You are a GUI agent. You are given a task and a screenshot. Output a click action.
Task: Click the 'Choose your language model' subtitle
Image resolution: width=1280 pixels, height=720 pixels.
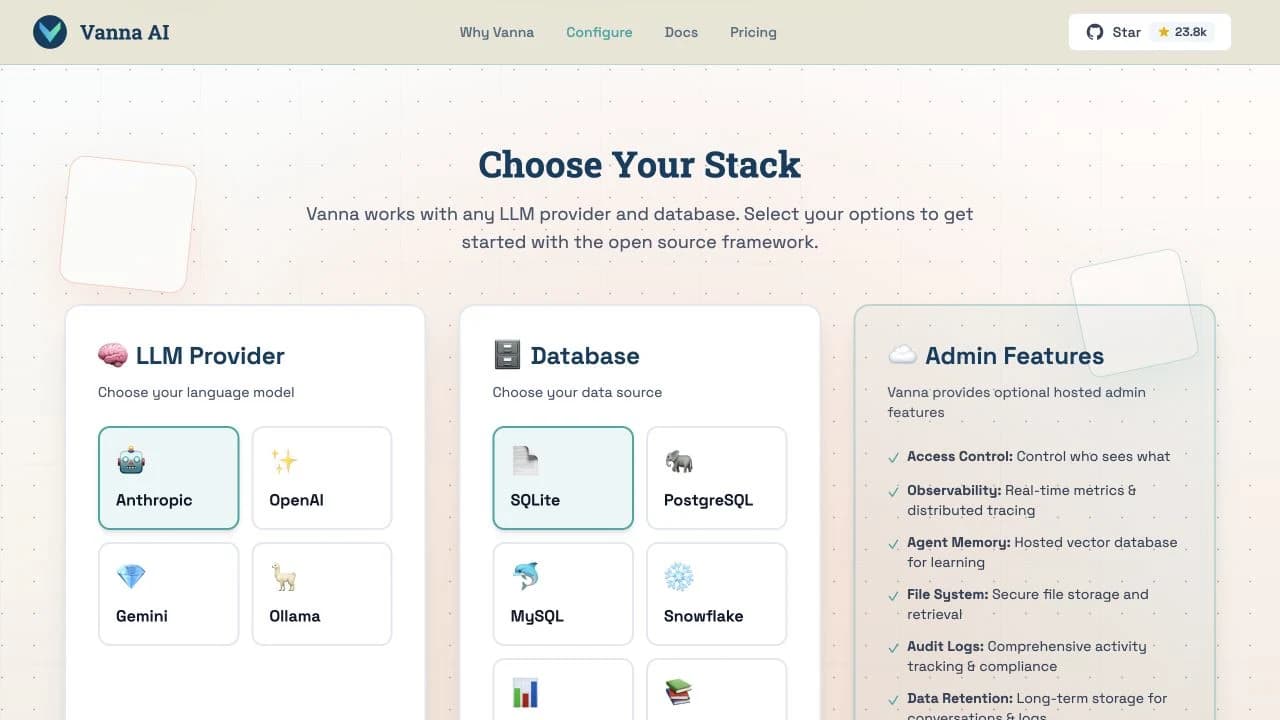click(196, 392)
